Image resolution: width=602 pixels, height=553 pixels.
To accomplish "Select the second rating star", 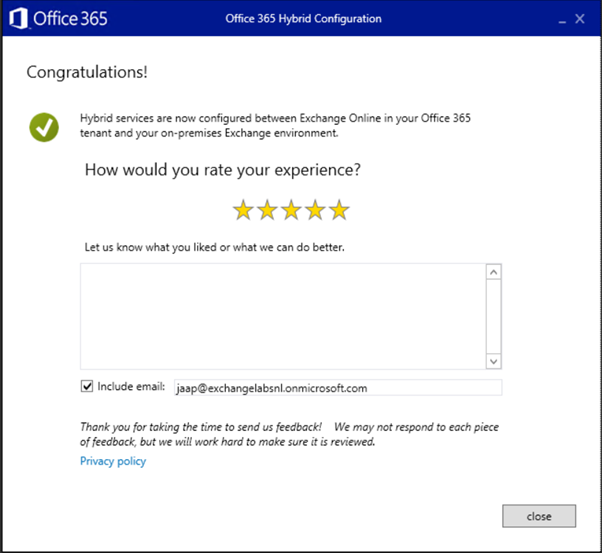I will pyautogui.click(x=267, y=210).
